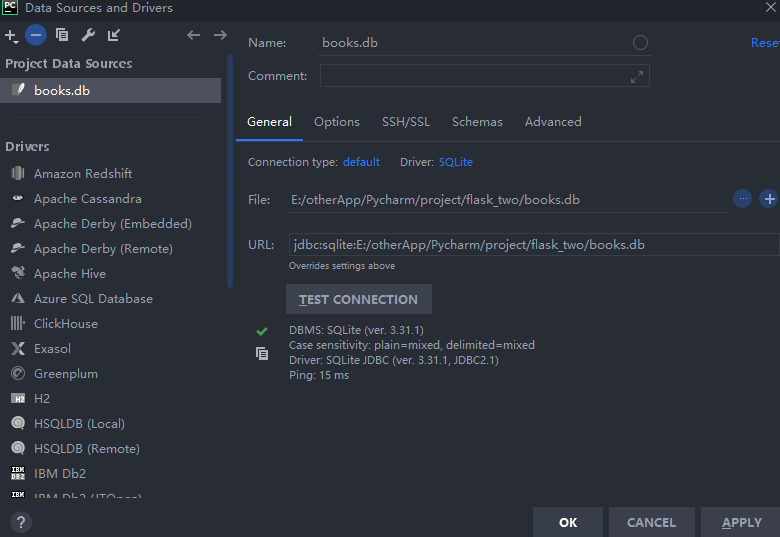Click the Apache Cassandra eye icon
This screenshot has height=537, width=780.
coord(18,198)
